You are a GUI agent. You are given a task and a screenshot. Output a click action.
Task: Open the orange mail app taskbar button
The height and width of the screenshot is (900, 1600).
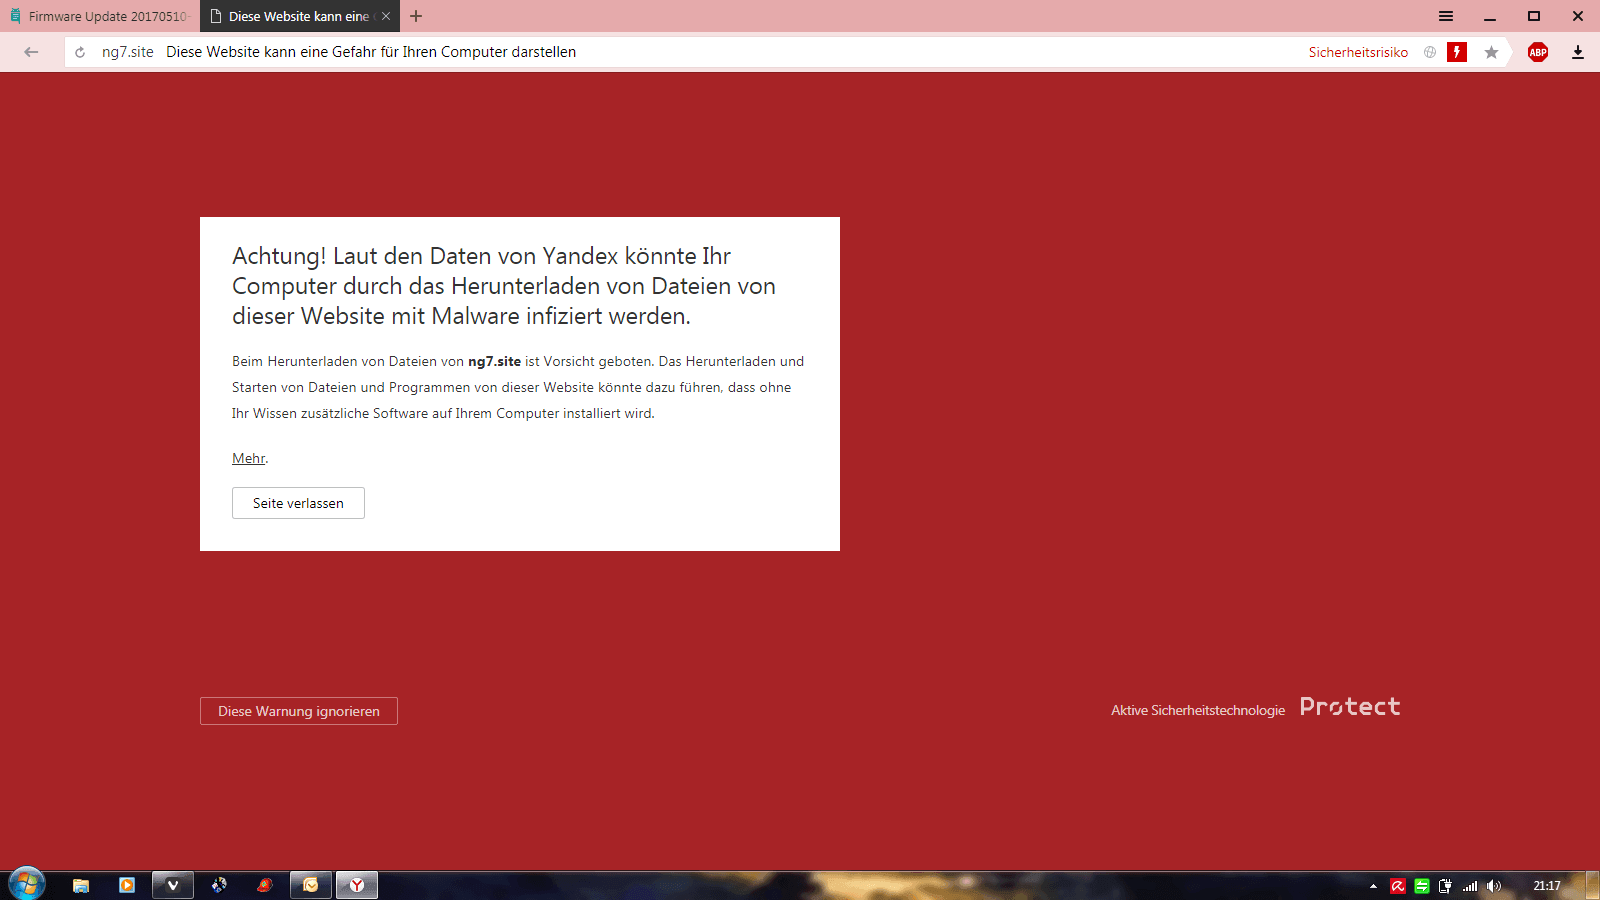(x=311, y=885)
